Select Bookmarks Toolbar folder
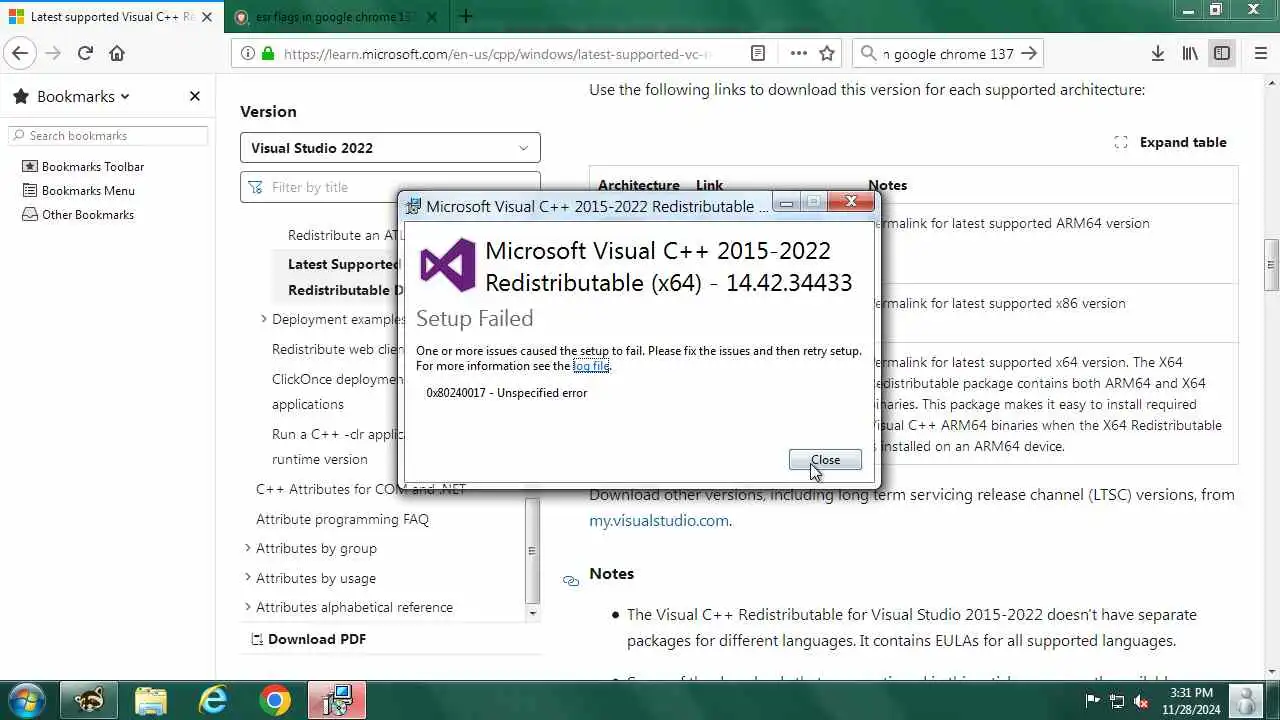This screenshot has width=1280, height=720. (83, 167)
